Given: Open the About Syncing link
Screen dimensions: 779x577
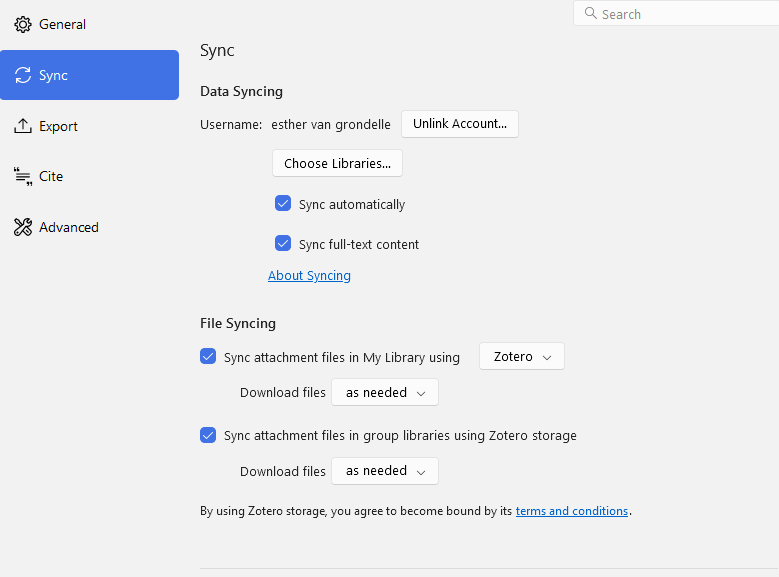Looking at the screenshot, I should coord(309,275).
